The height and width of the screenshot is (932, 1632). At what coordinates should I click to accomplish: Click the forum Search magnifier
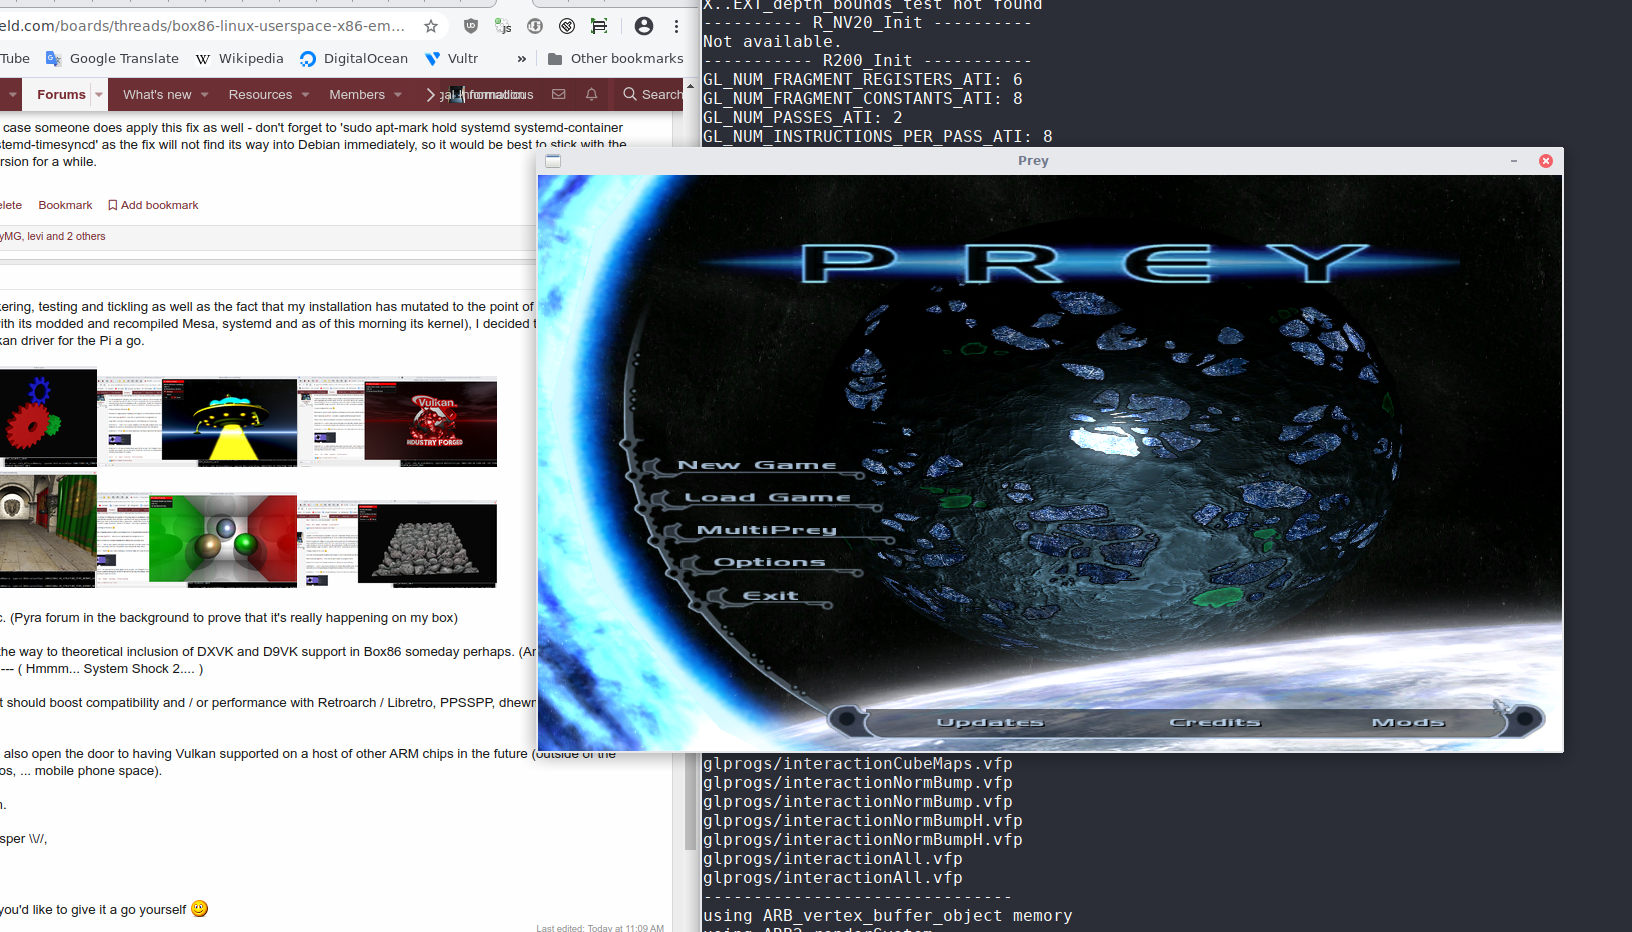tap(630, 94)
